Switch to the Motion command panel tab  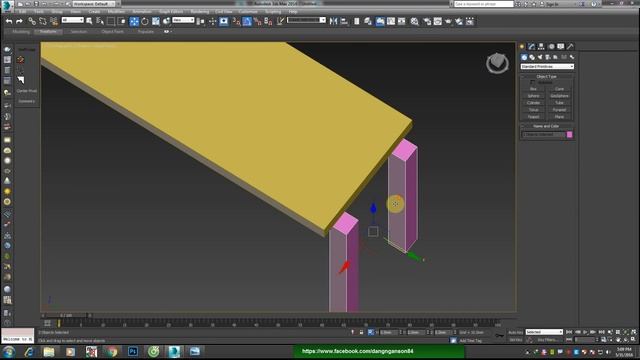click(x=551, y=47)
